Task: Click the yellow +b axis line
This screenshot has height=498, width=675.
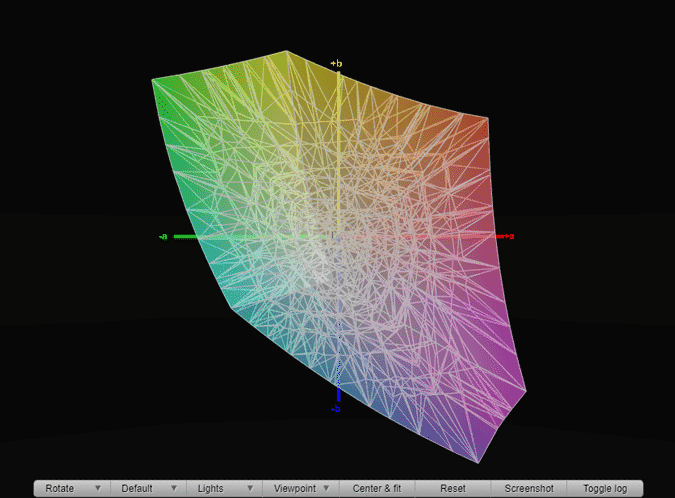Action: click(x=338, y=150)
